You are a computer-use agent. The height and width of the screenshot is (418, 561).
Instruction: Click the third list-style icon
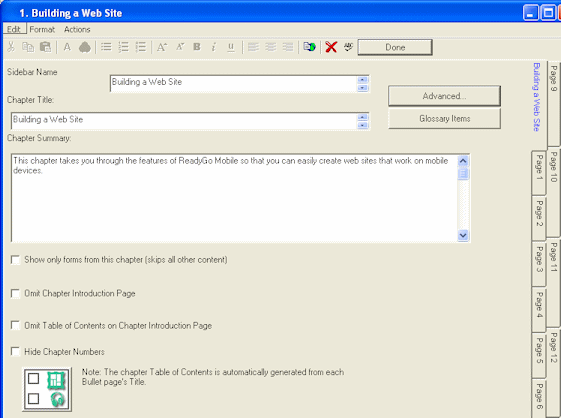pyautogui.click(x=141, y=47)
